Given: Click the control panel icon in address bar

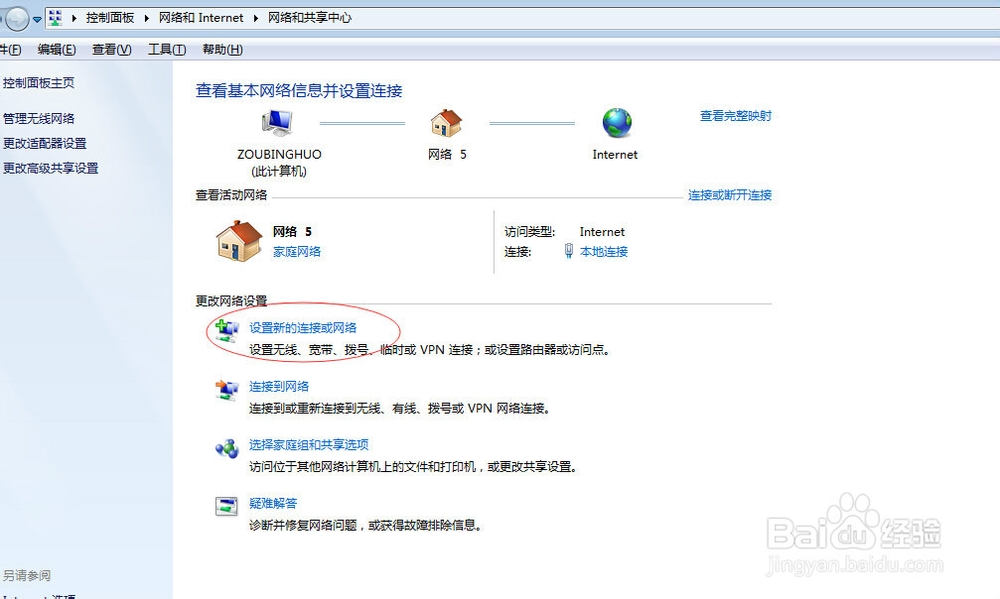Looking at the screenshot, I should tap(55, 18).
